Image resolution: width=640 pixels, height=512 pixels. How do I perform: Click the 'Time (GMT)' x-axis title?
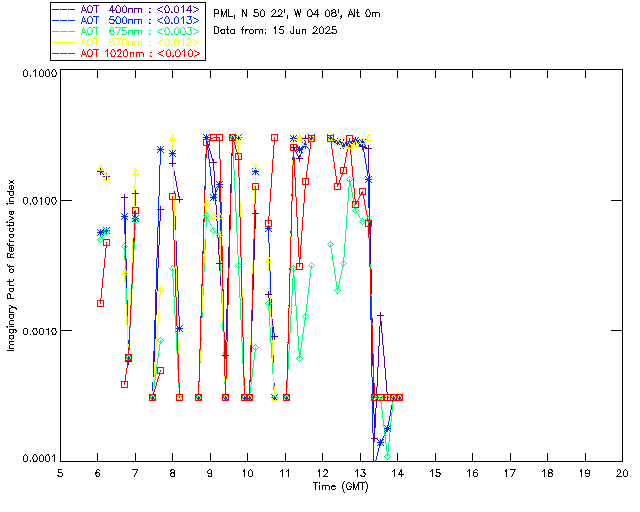(341, 486)
